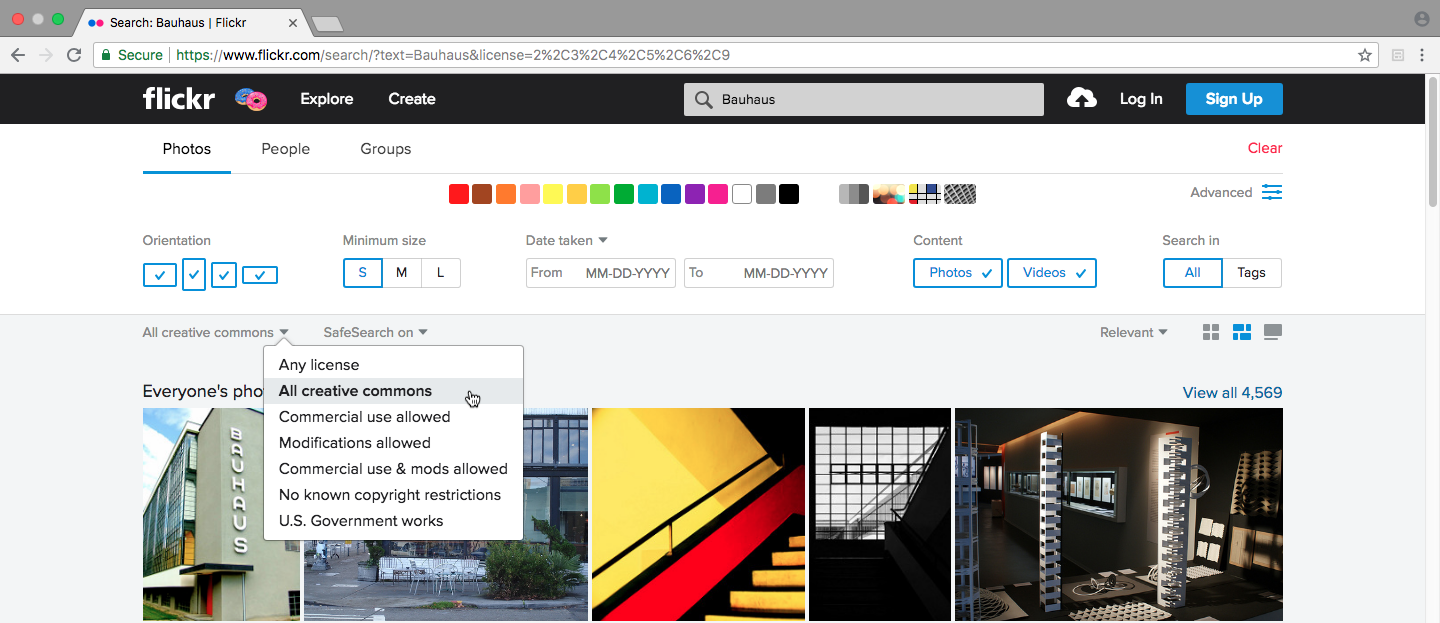Open the Advanced filter settings icon
Screen dimensions: 1440x623
(1271, 192)
